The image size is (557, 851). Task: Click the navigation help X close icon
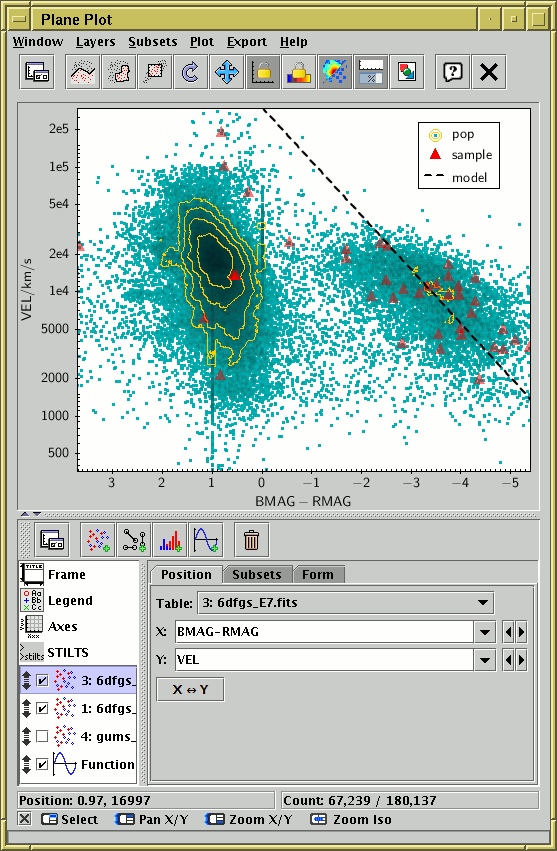point(24,818)
